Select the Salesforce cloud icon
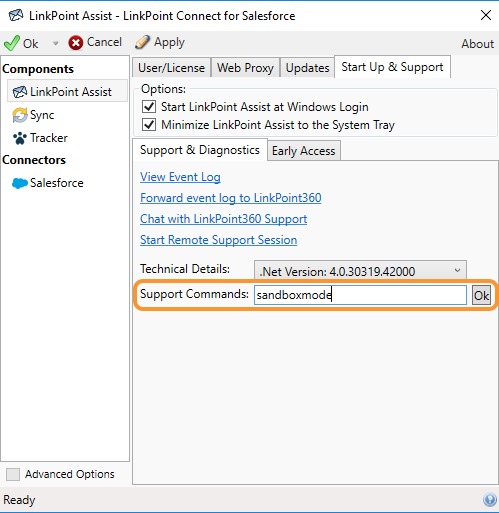The image size is (499, 513). pos(20,183)
